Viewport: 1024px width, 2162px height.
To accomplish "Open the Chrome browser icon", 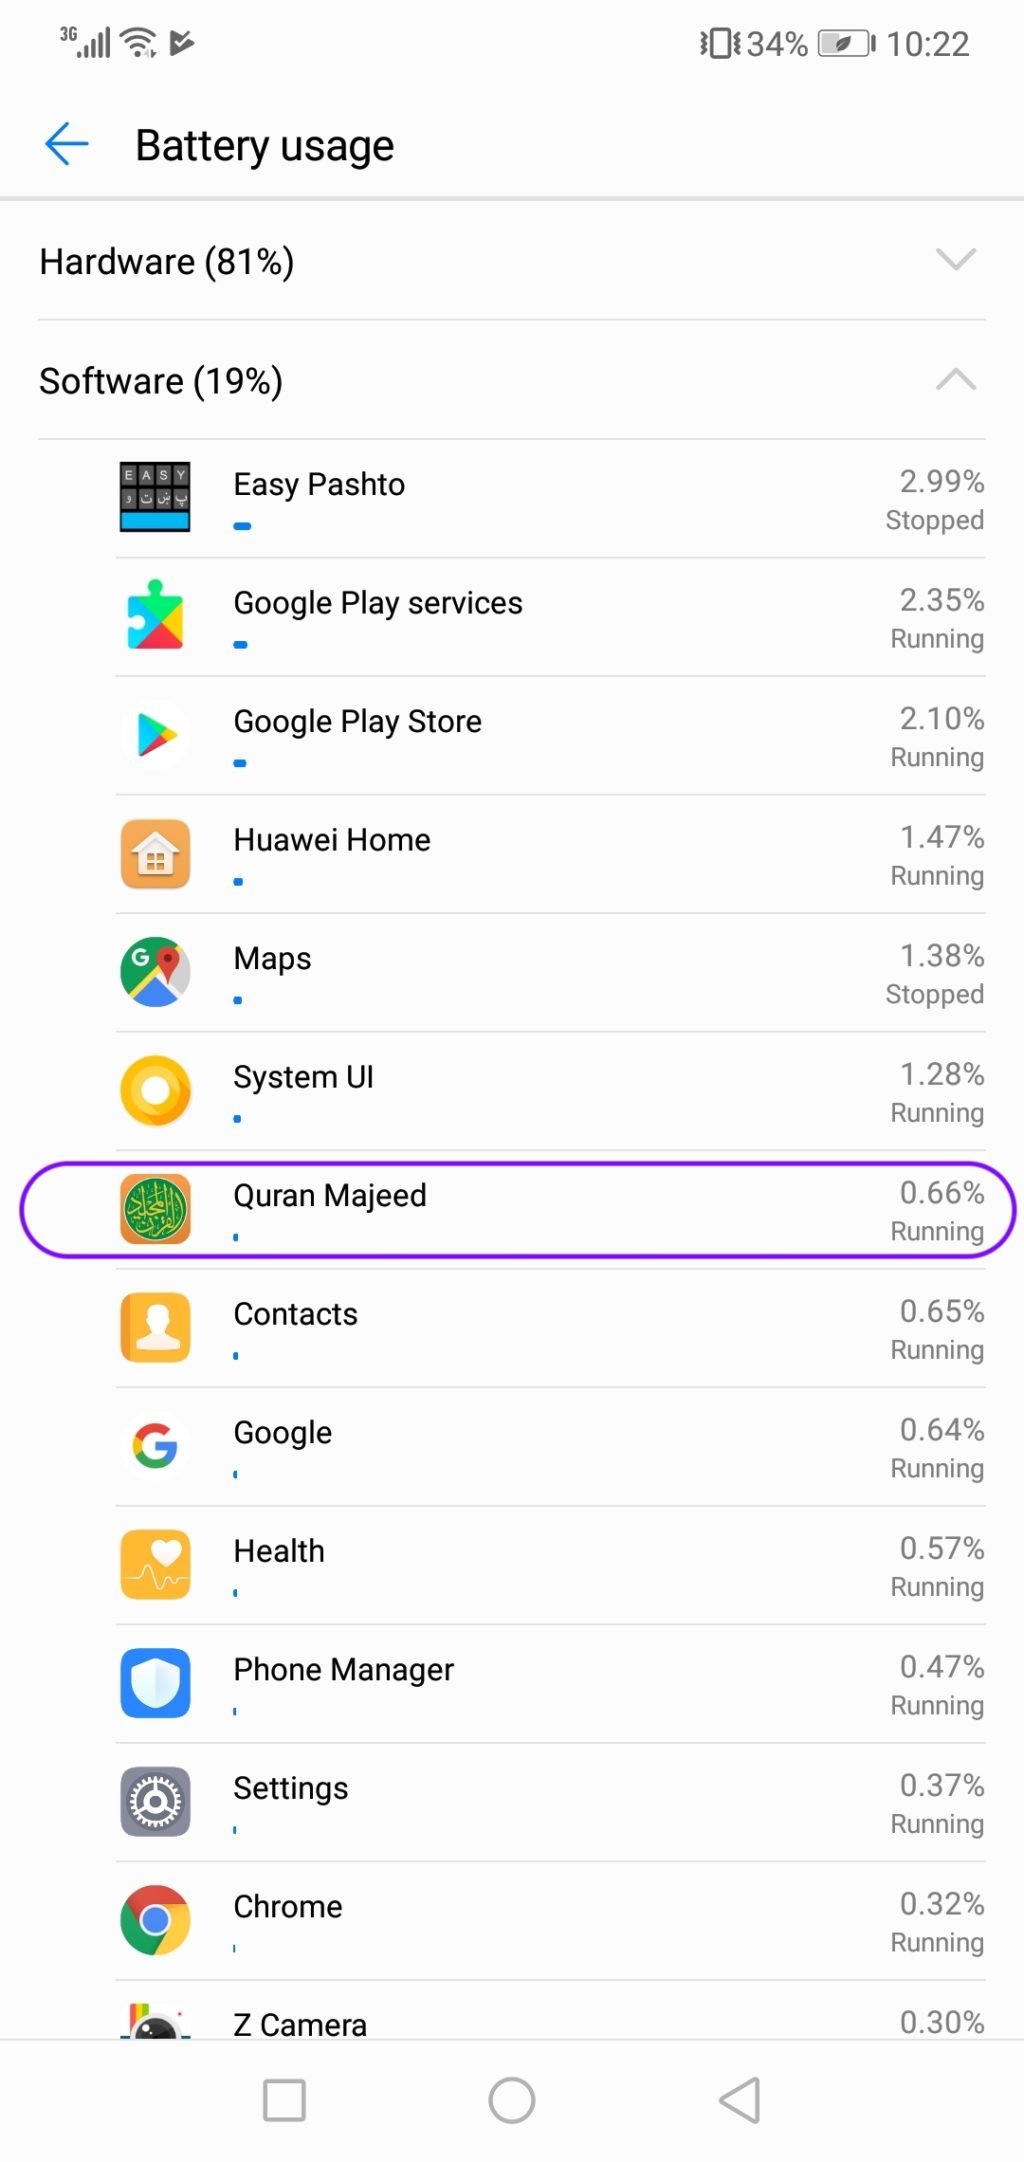I will coord(155,1920).
